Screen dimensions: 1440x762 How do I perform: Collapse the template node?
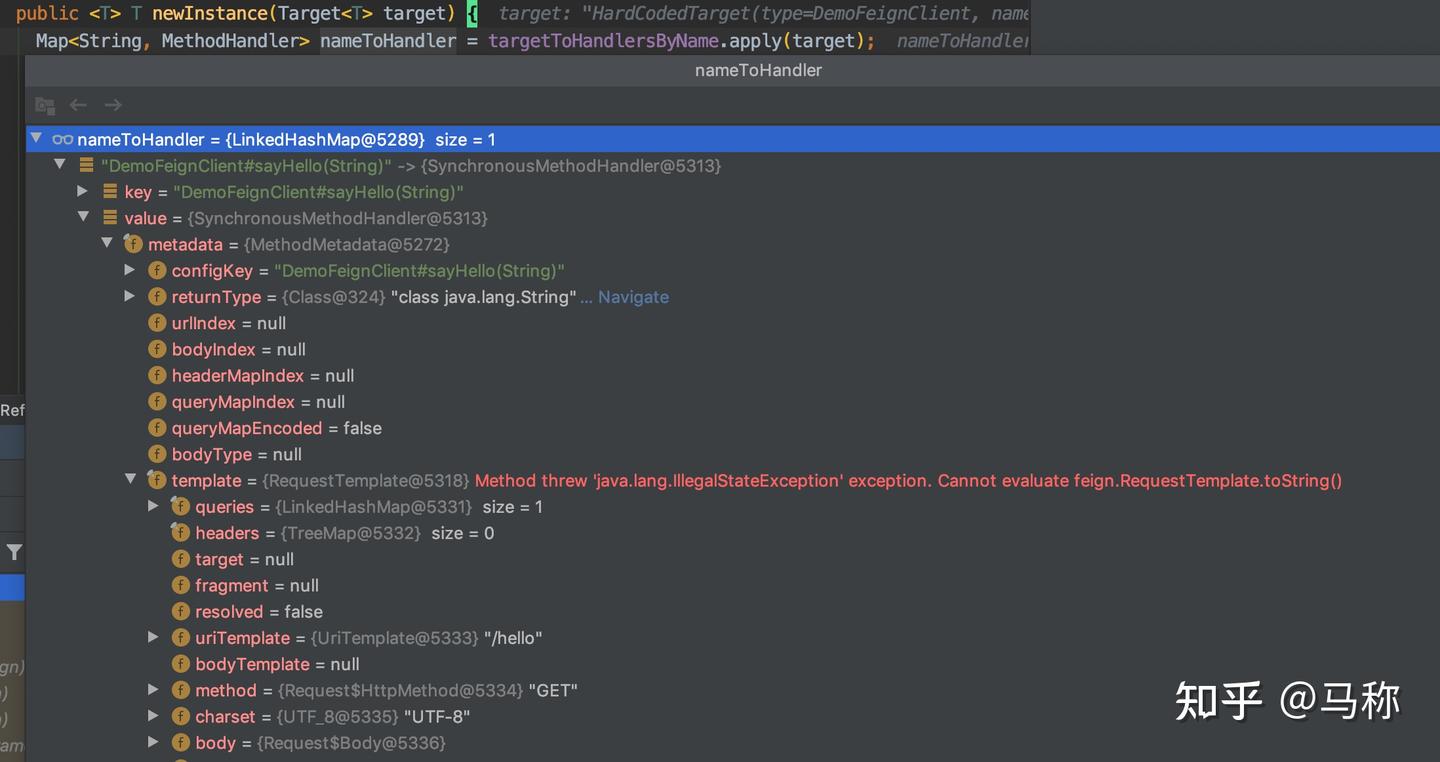[x=130, y=480]
